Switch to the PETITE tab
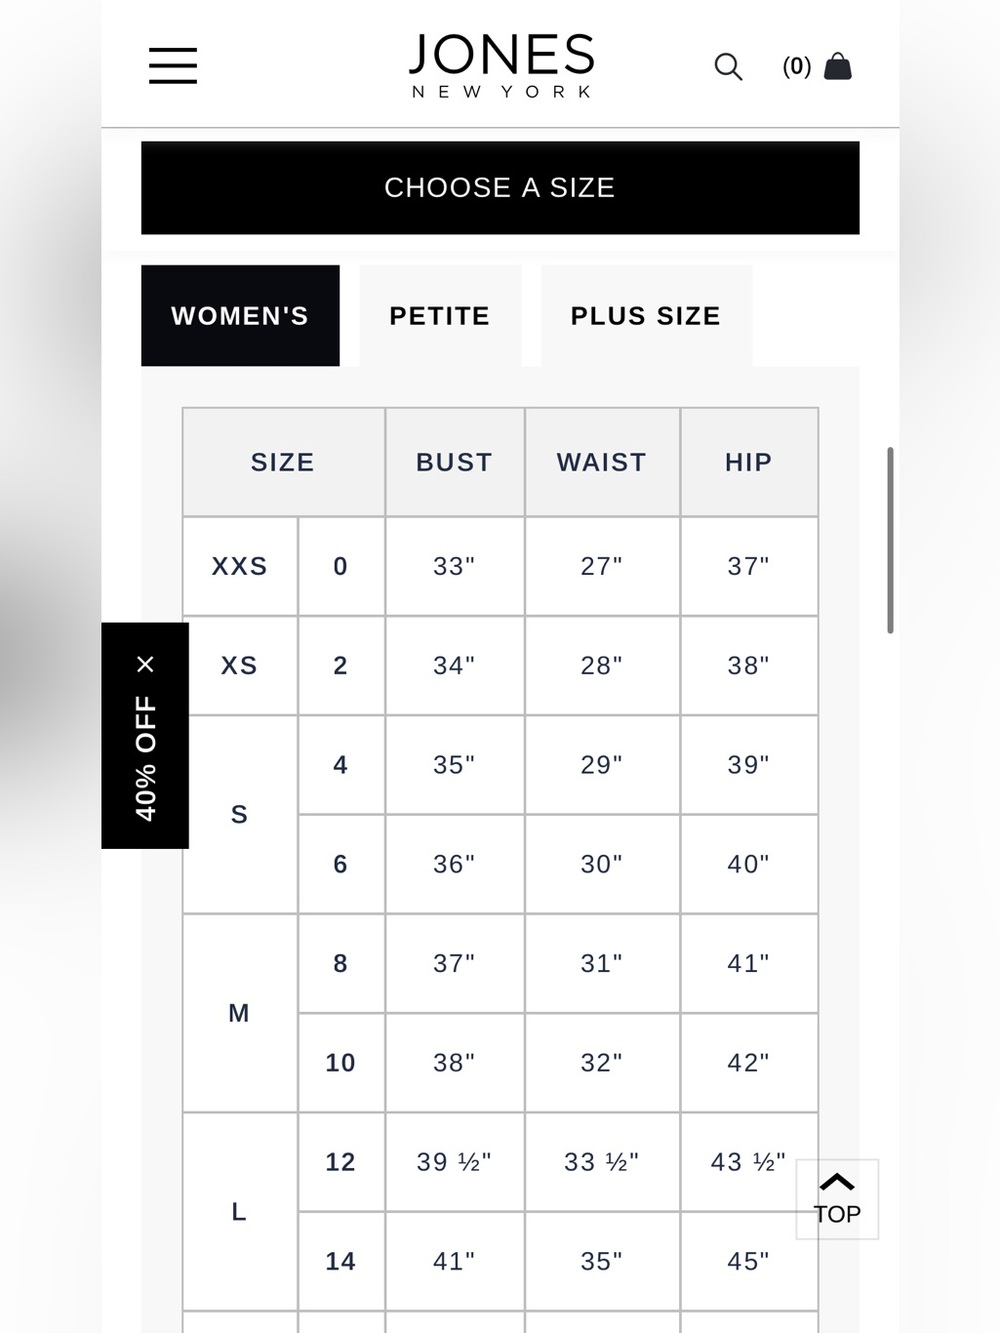Viewport: 1000px width, 1333px height. point(440,316)
